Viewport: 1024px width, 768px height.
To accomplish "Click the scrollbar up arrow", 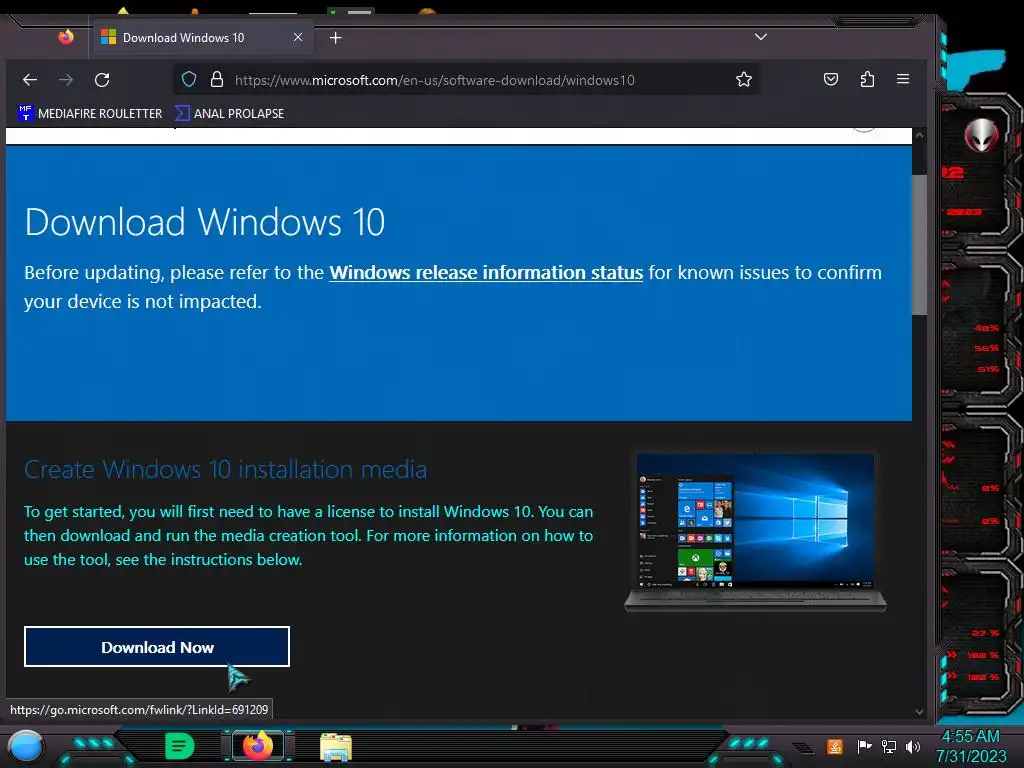I will click(919, 136).
